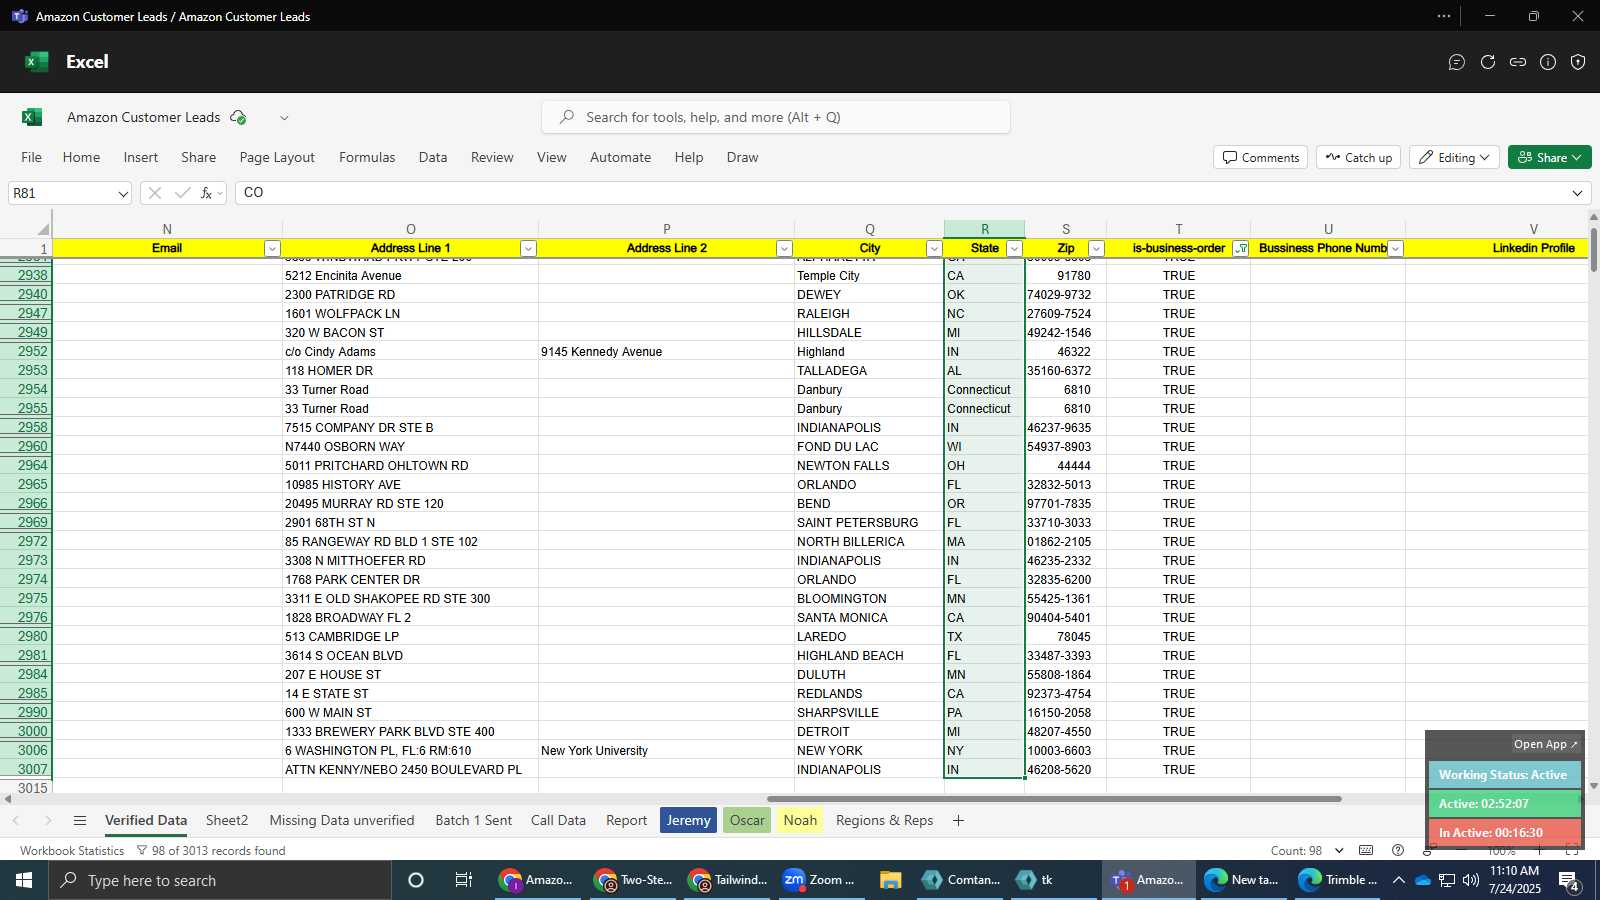Click Workbook Statistics in status bar
The image size is (1600, 900).
[x=72, y=850]
